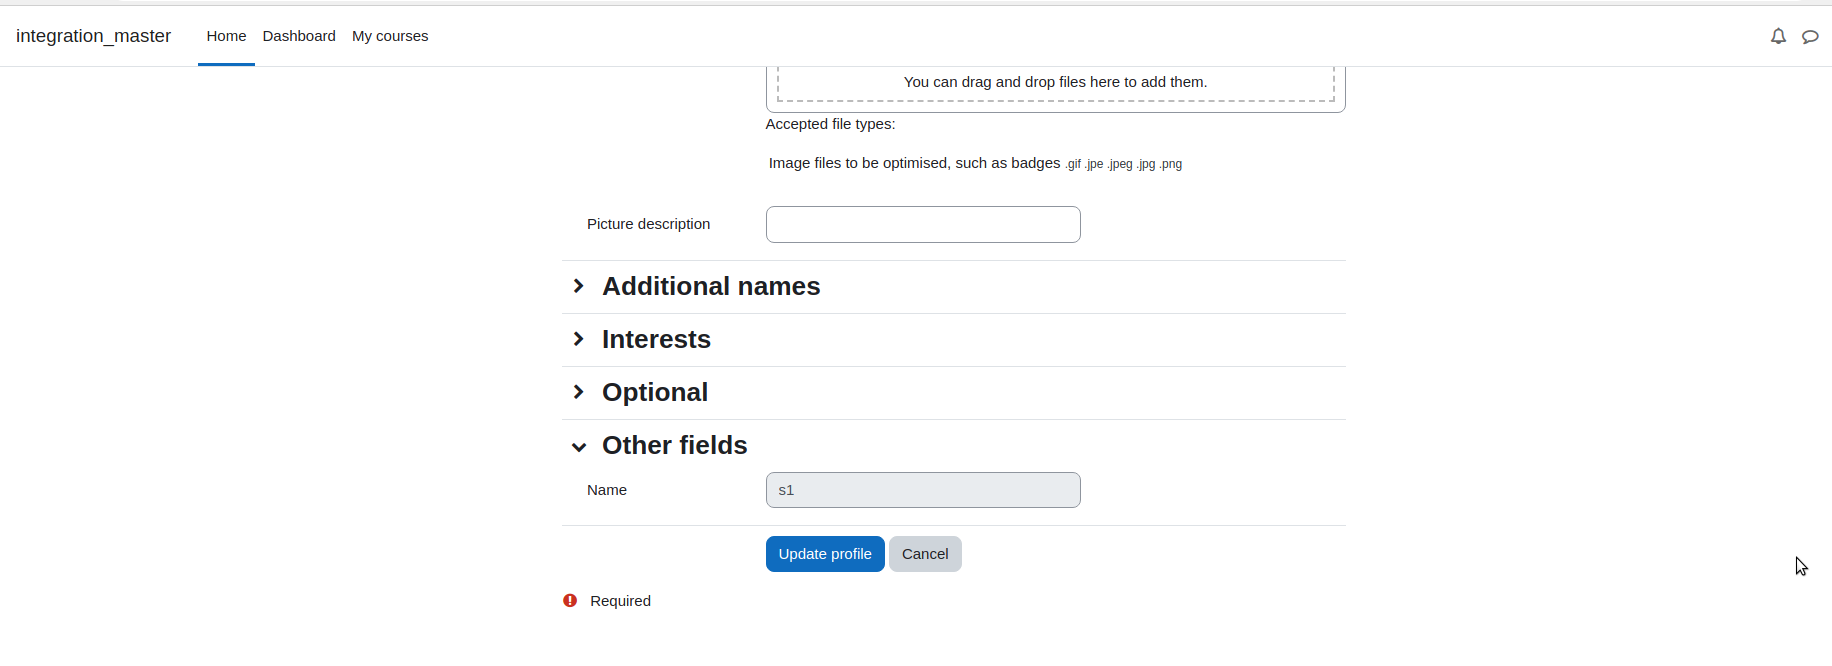Screen dimensions: 1832x666
Task: Expand the Interests section heading
Action: (656, 339)
